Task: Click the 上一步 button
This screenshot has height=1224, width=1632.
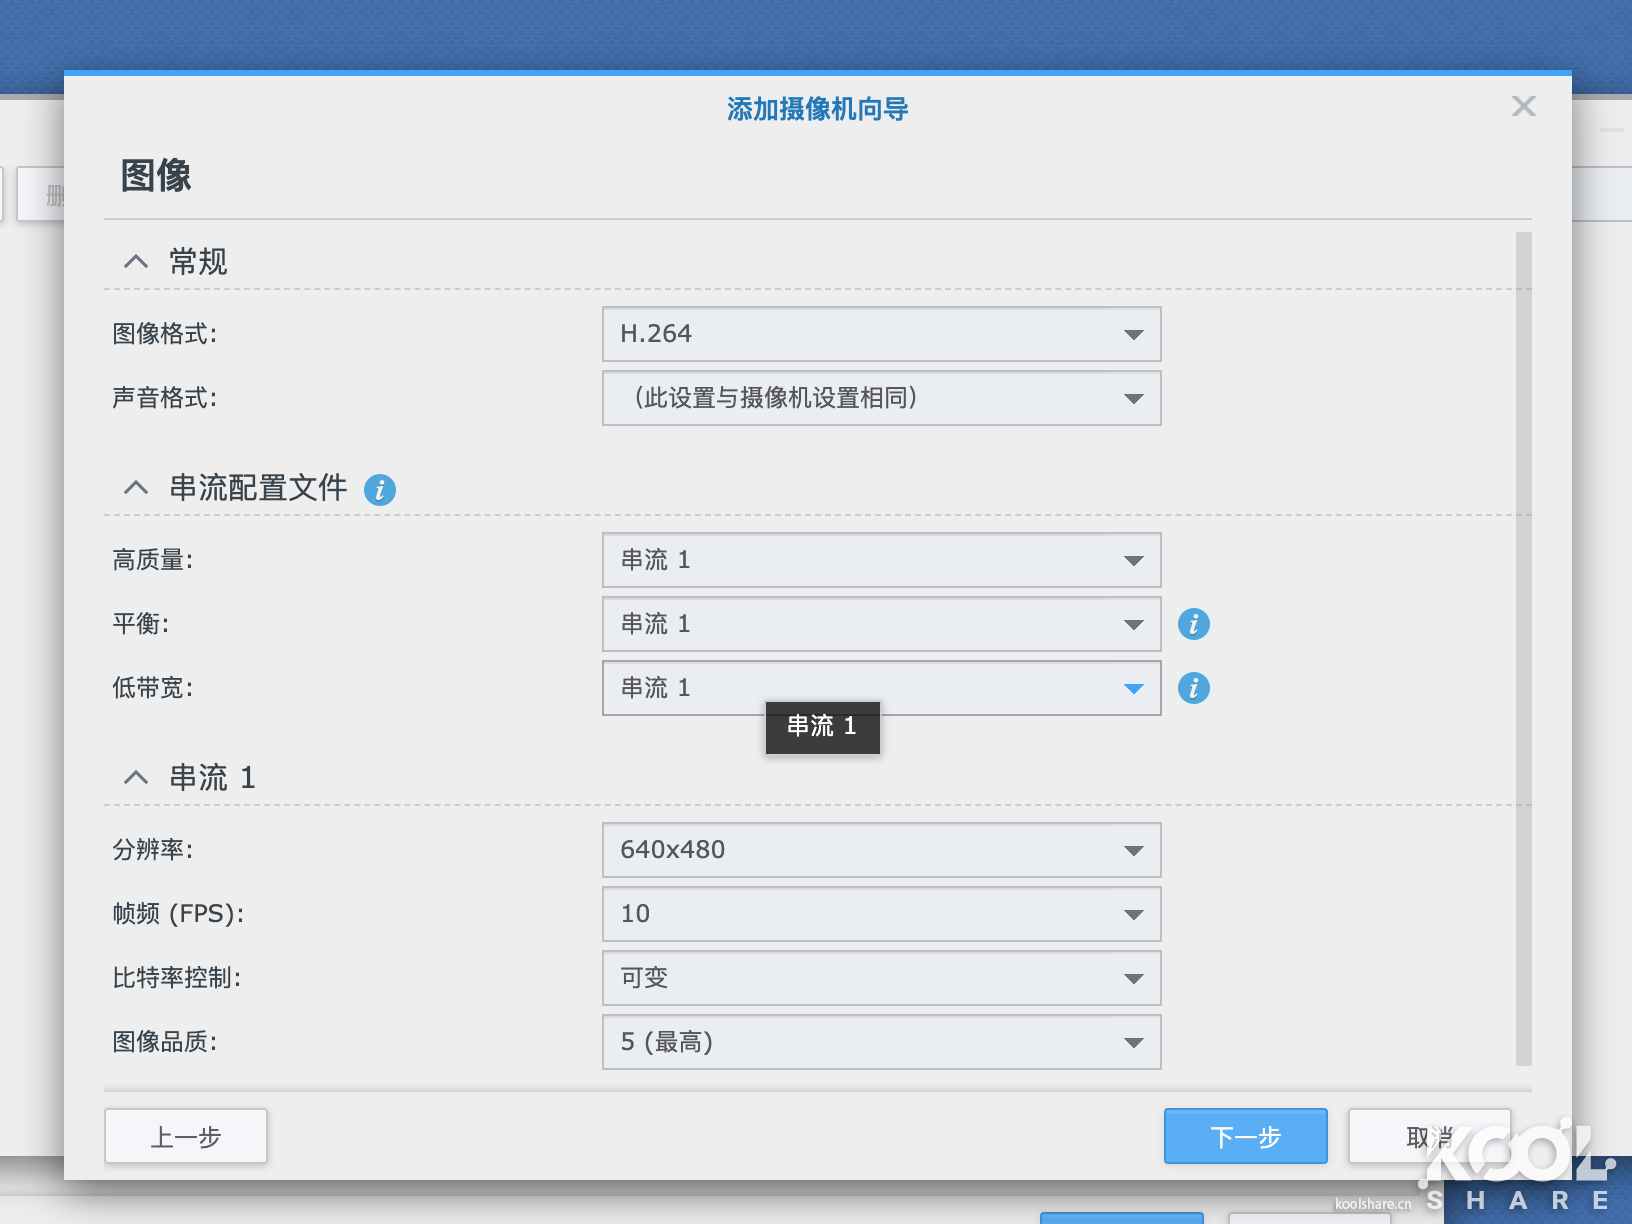Action: coord(186,1136)
